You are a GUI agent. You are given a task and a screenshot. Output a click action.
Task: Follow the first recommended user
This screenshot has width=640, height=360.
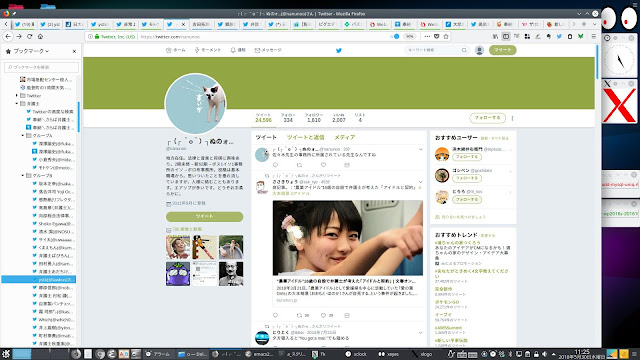coord(467,157)
